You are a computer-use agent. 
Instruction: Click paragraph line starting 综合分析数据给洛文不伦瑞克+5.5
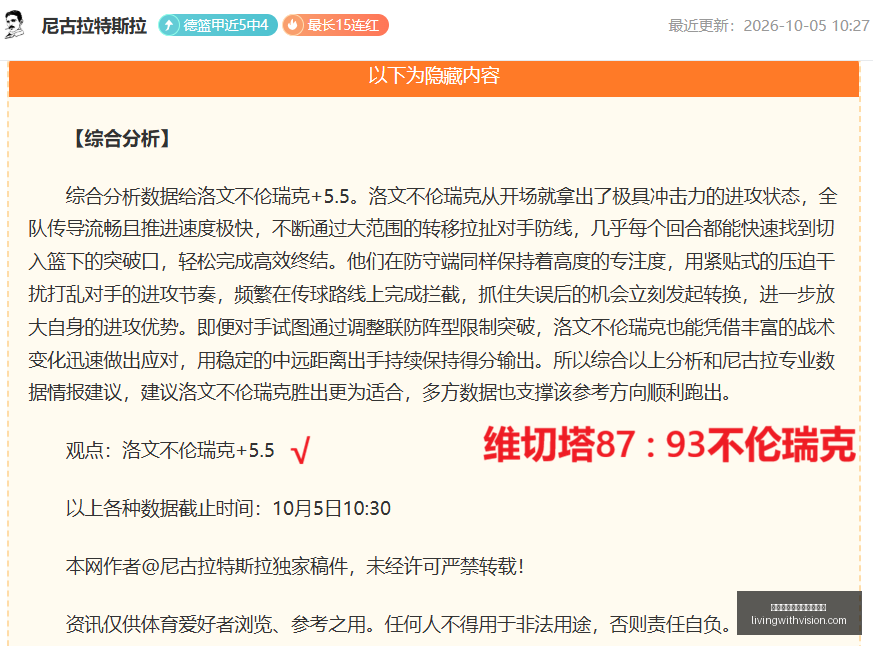coord(451,196)
